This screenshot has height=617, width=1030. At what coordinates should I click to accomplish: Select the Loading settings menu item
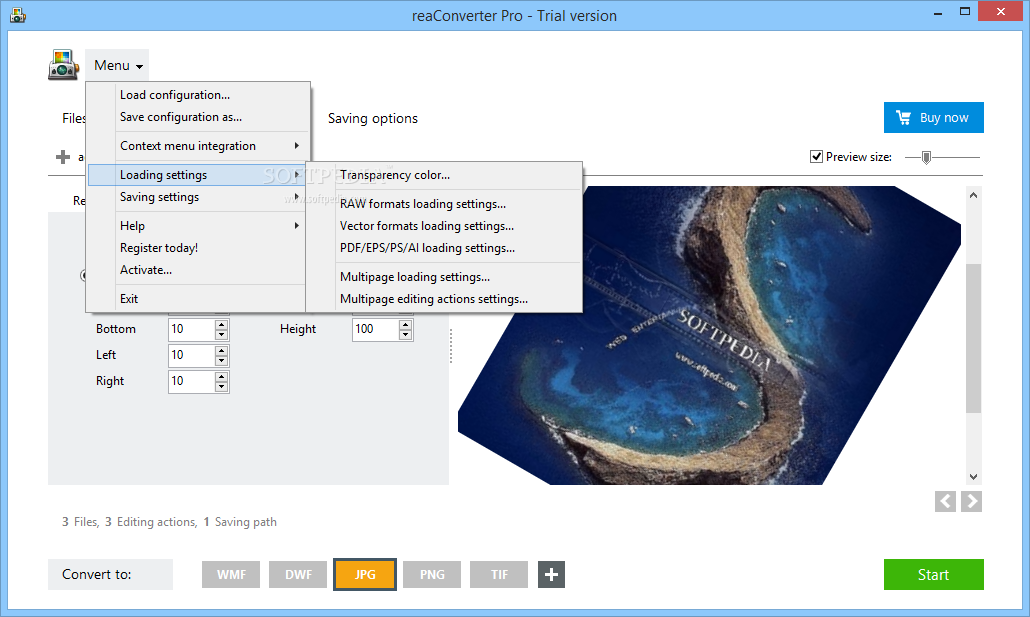[197, 175]
